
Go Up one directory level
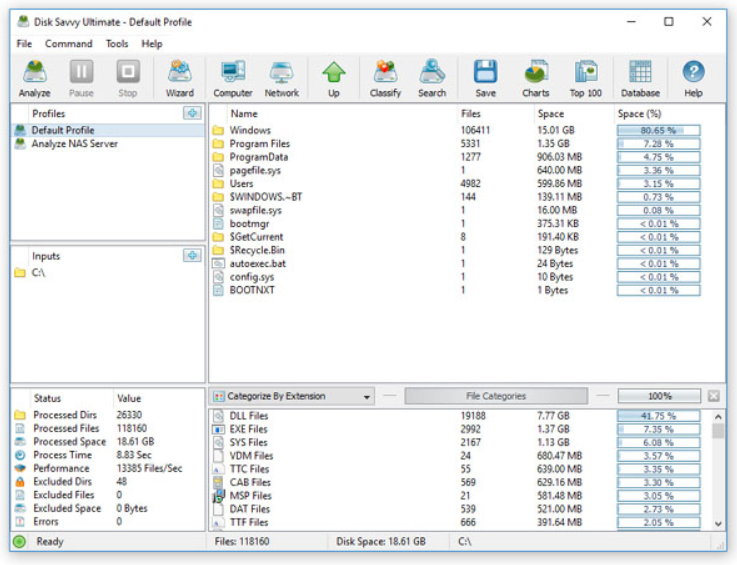tap(334, 78)
